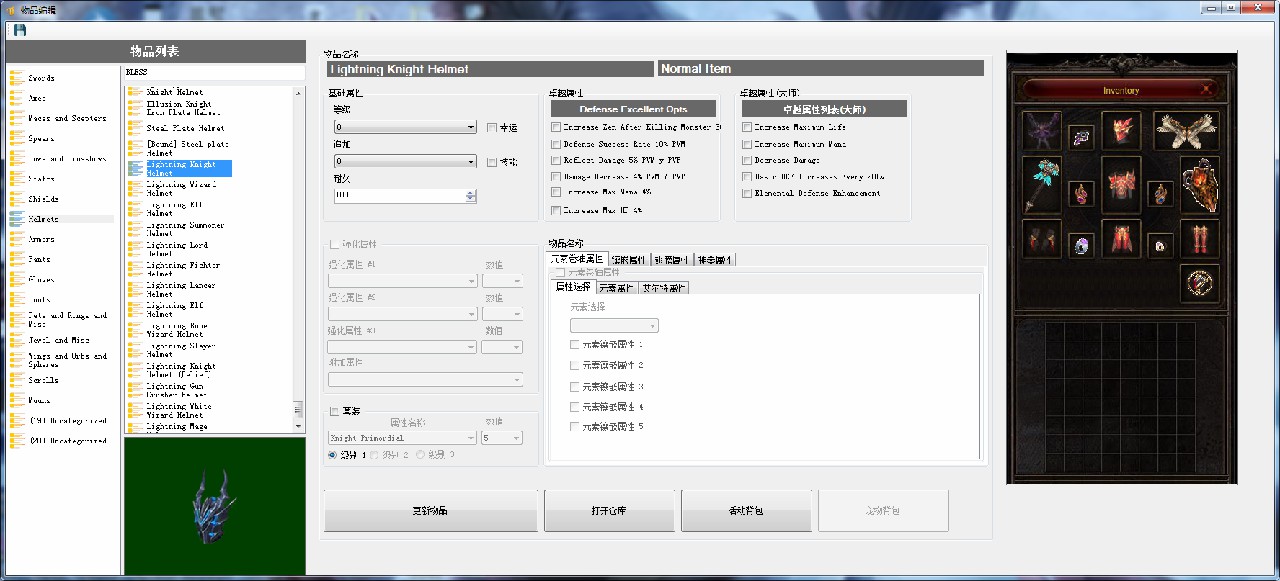
Task: Select the round emblem slot below boots
Action: point(1199,283)
